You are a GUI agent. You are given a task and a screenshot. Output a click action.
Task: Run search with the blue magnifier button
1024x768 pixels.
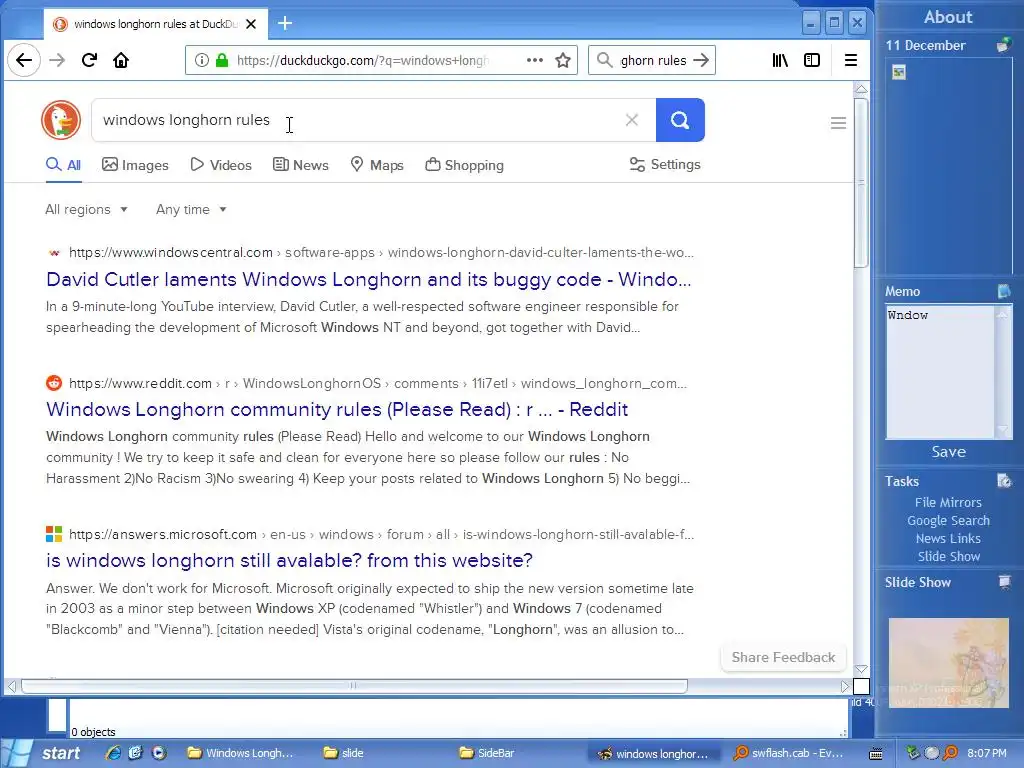(680, 120)
